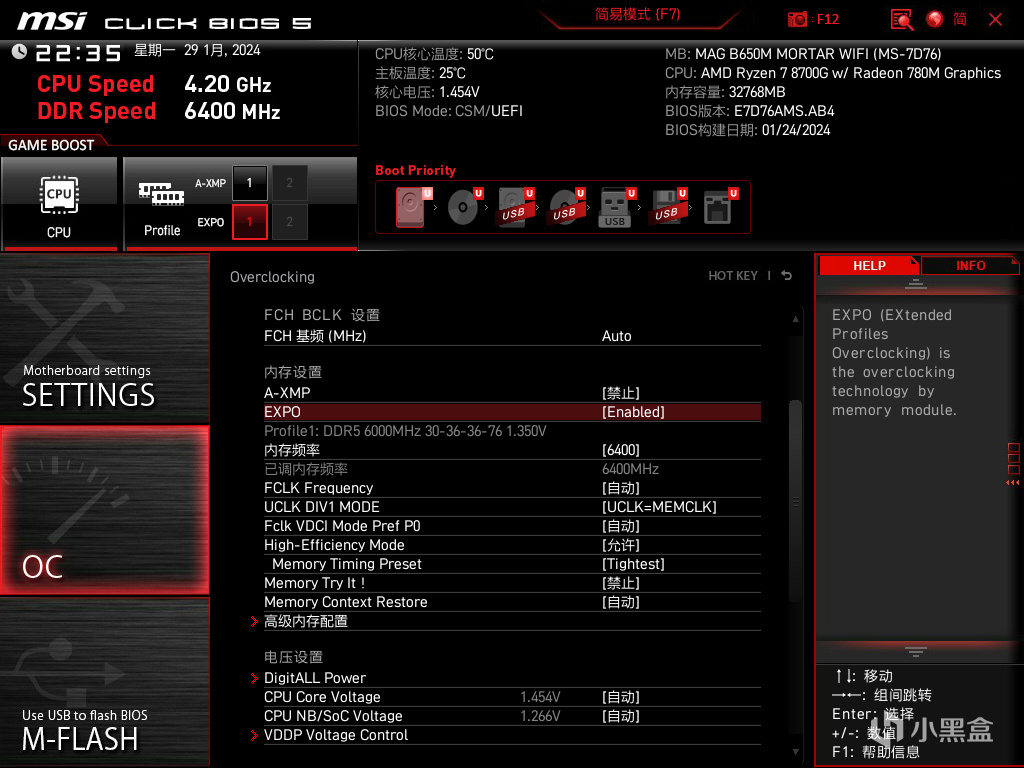The width and height of the screenshot is (1024, 768).
Task: Switch to EZ mode (简易模式 F7)
Action: click(x=637, y=14)
